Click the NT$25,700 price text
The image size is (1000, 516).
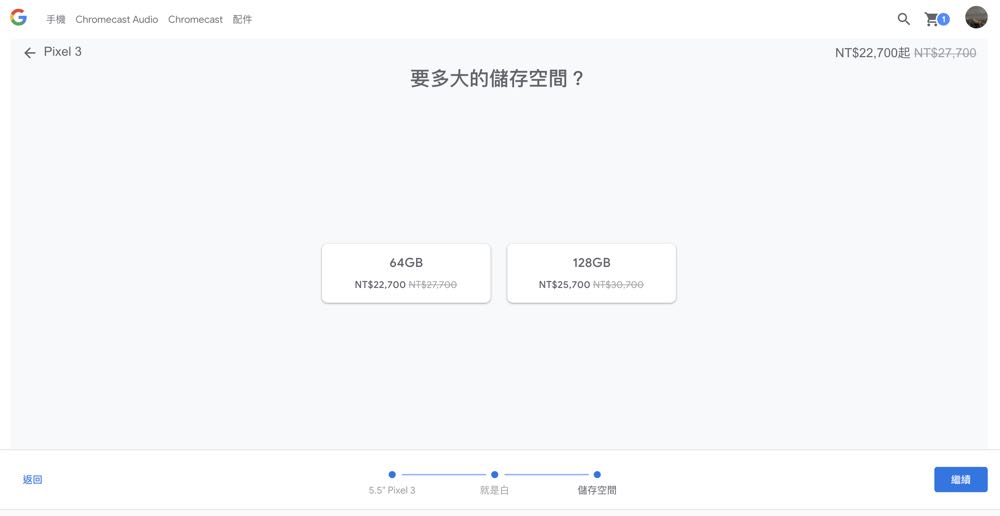[x=564, y=285]
